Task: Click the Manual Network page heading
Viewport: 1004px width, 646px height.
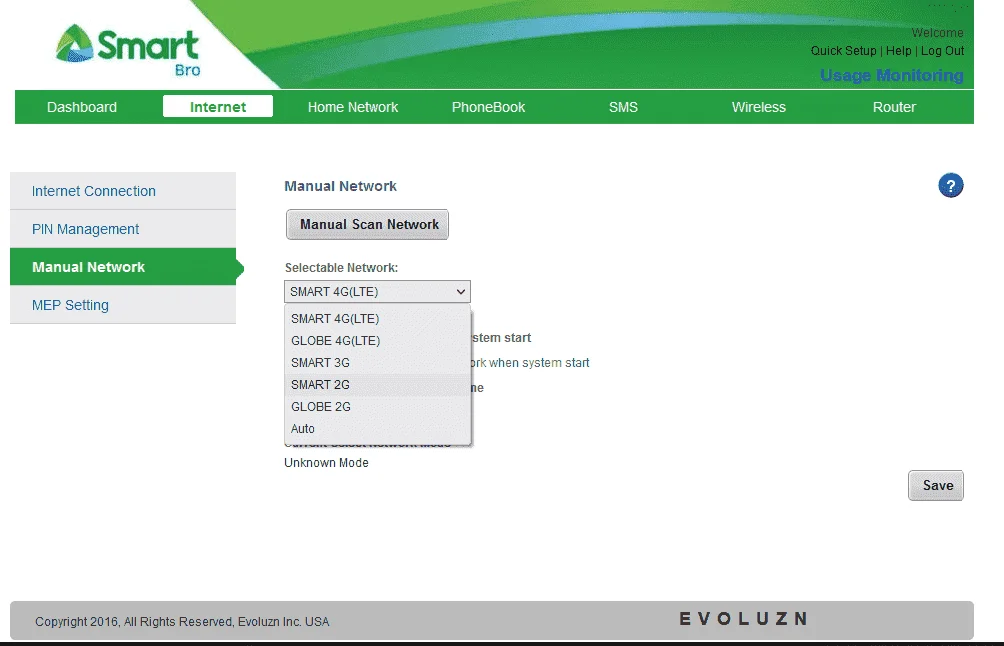Action: point(341,186)
